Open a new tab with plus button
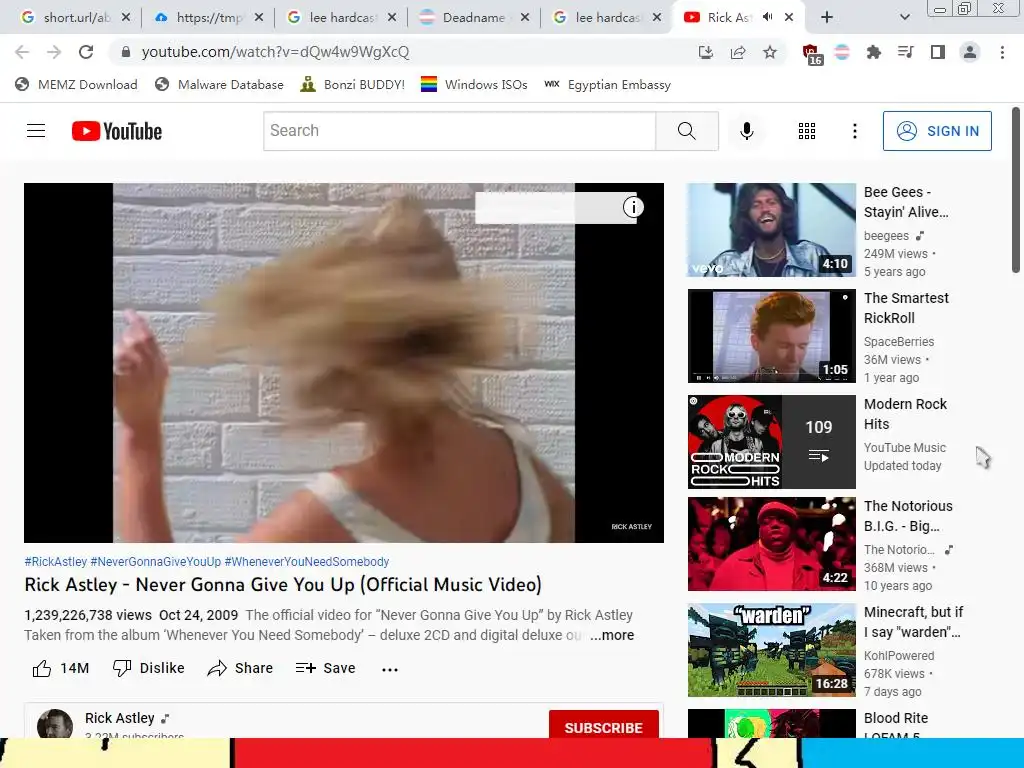 [x=827, y=18]
